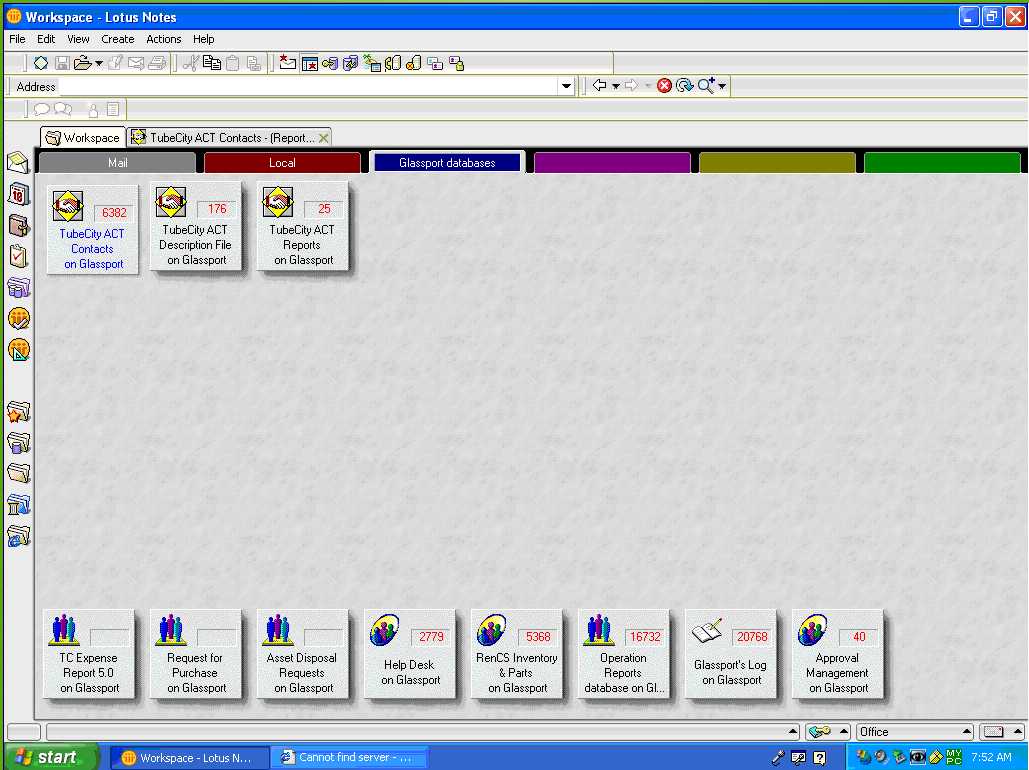Viewport: 1029px width, 770px height.
Task: Open the Edit menu
Action: pyautogui.click(x=45, y=39)
